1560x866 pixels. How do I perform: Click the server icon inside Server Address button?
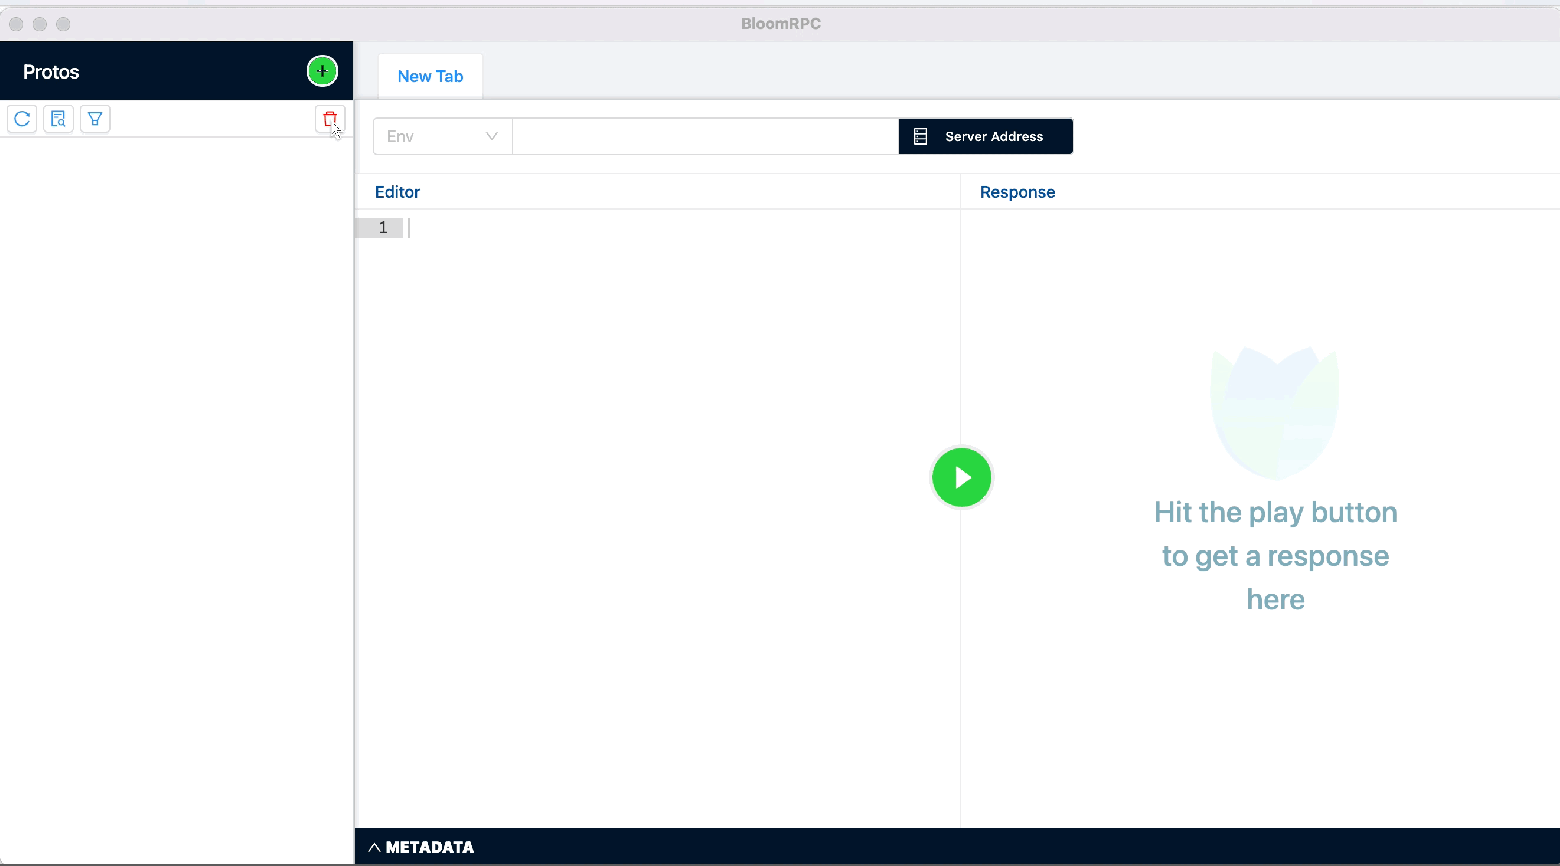pyautogui.click(x=921, y=136)
